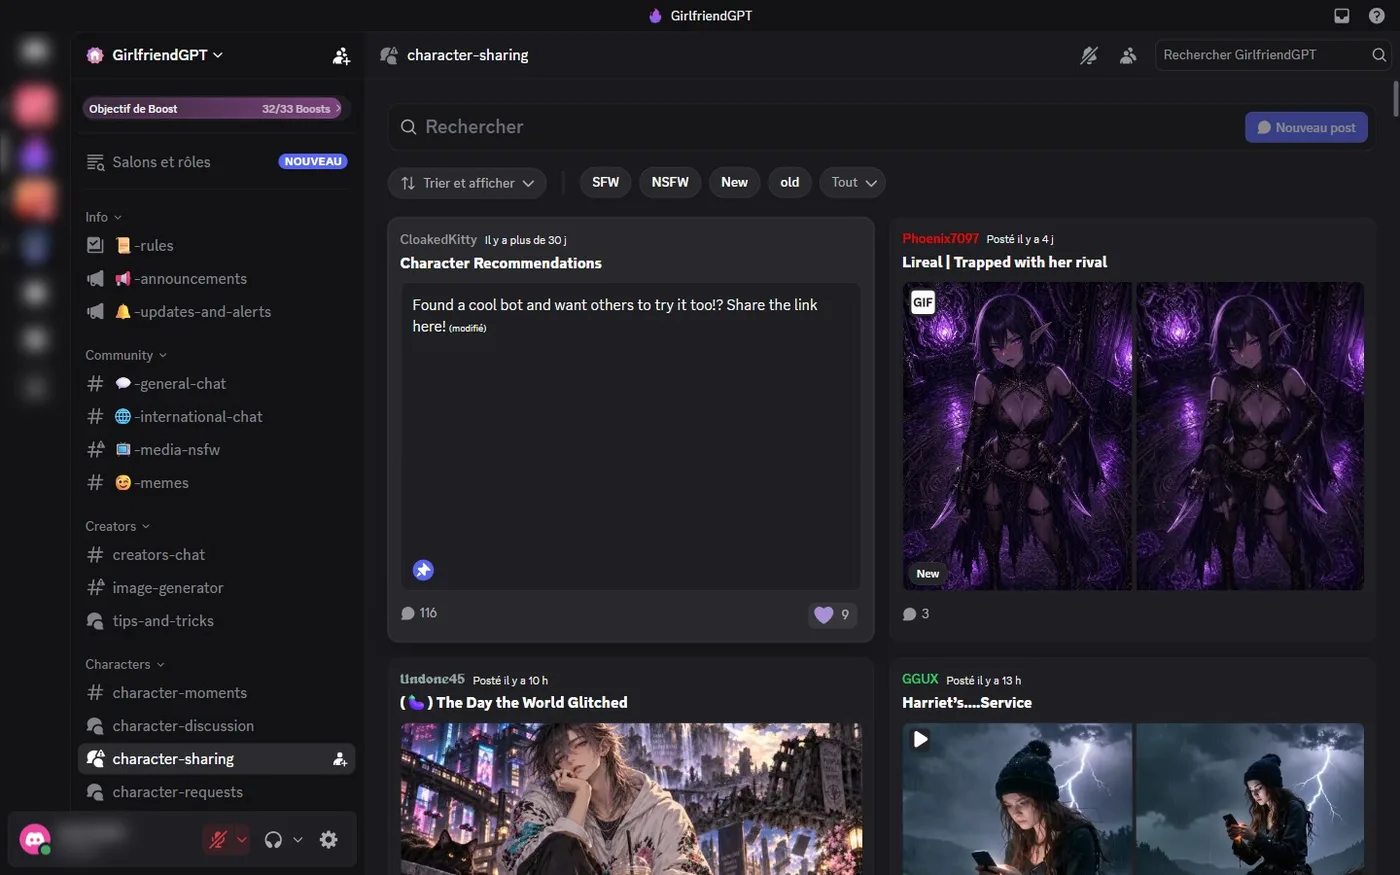1400x875 pixels.
Task: Open the Tout tags dropdown
Action: pos(853,182)
